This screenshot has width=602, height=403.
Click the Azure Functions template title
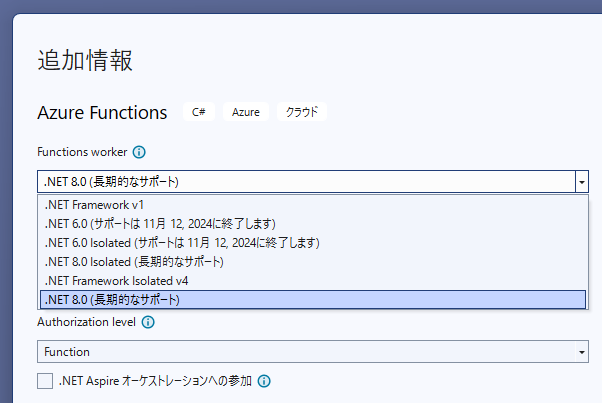102,113
